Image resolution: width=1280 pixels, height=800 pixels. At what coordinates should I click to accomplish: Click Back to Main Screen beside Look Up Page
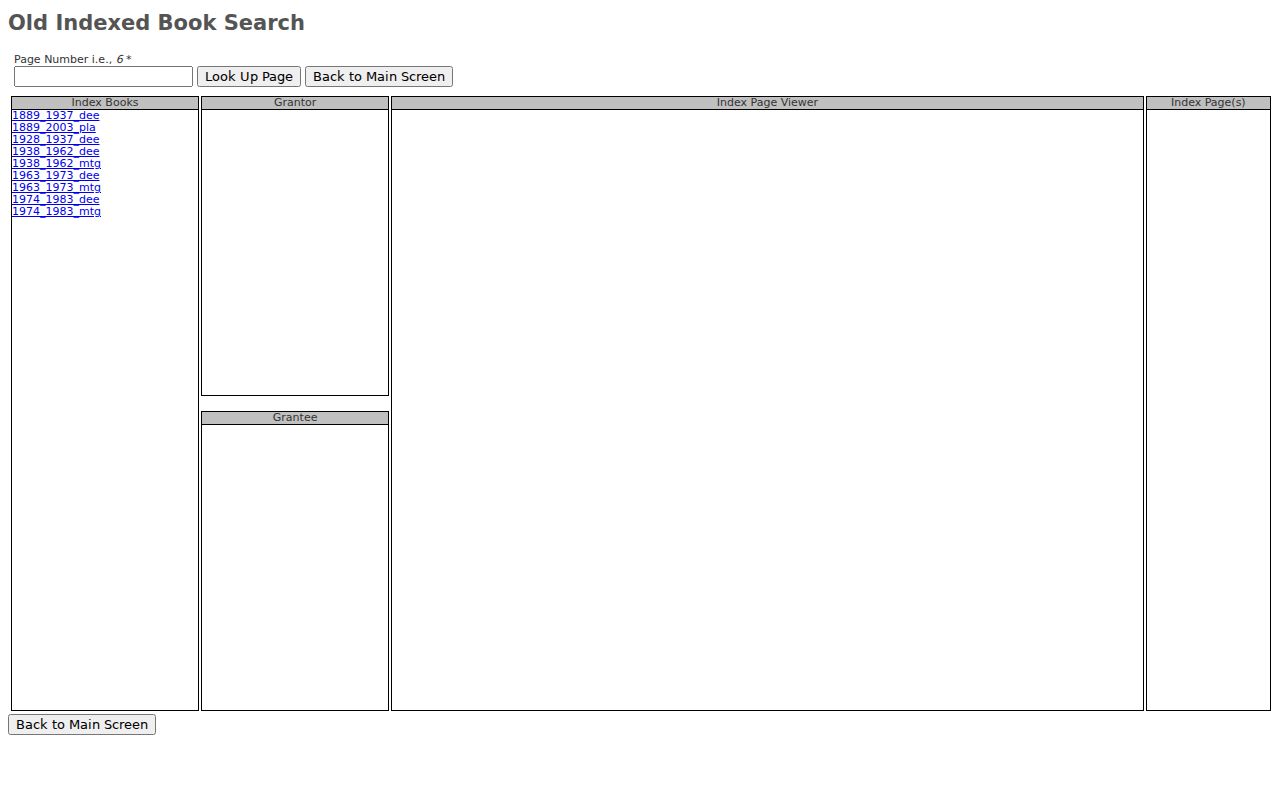click(379, 76)
